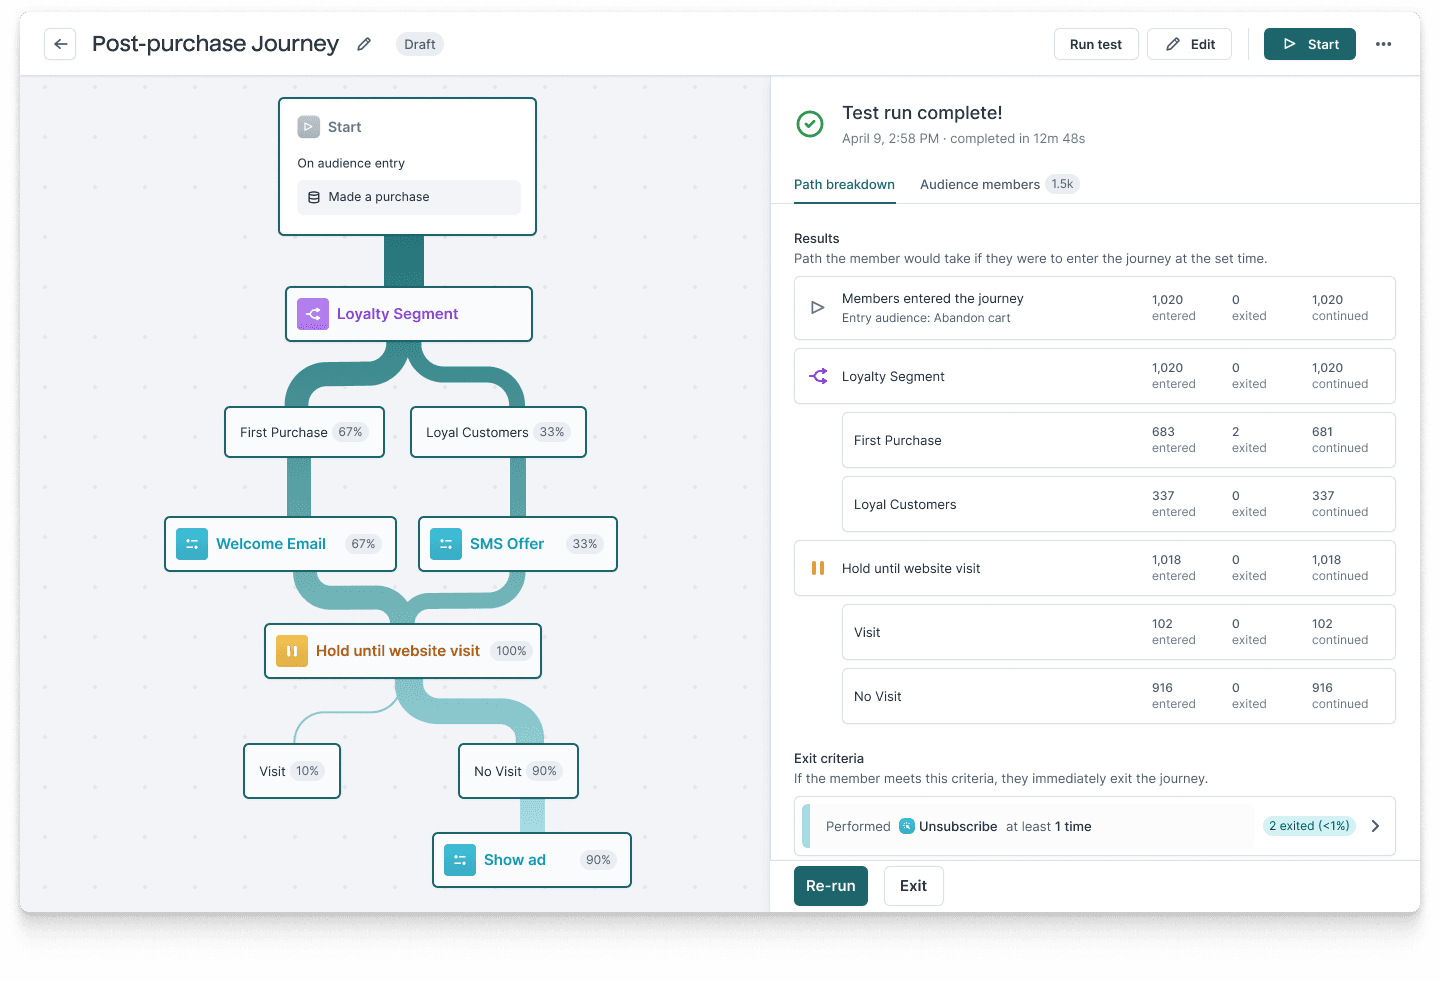Screen dimensions: 1440x982
Task: Click the orange Hold pause icon on canvas
Action: (292, 651)
